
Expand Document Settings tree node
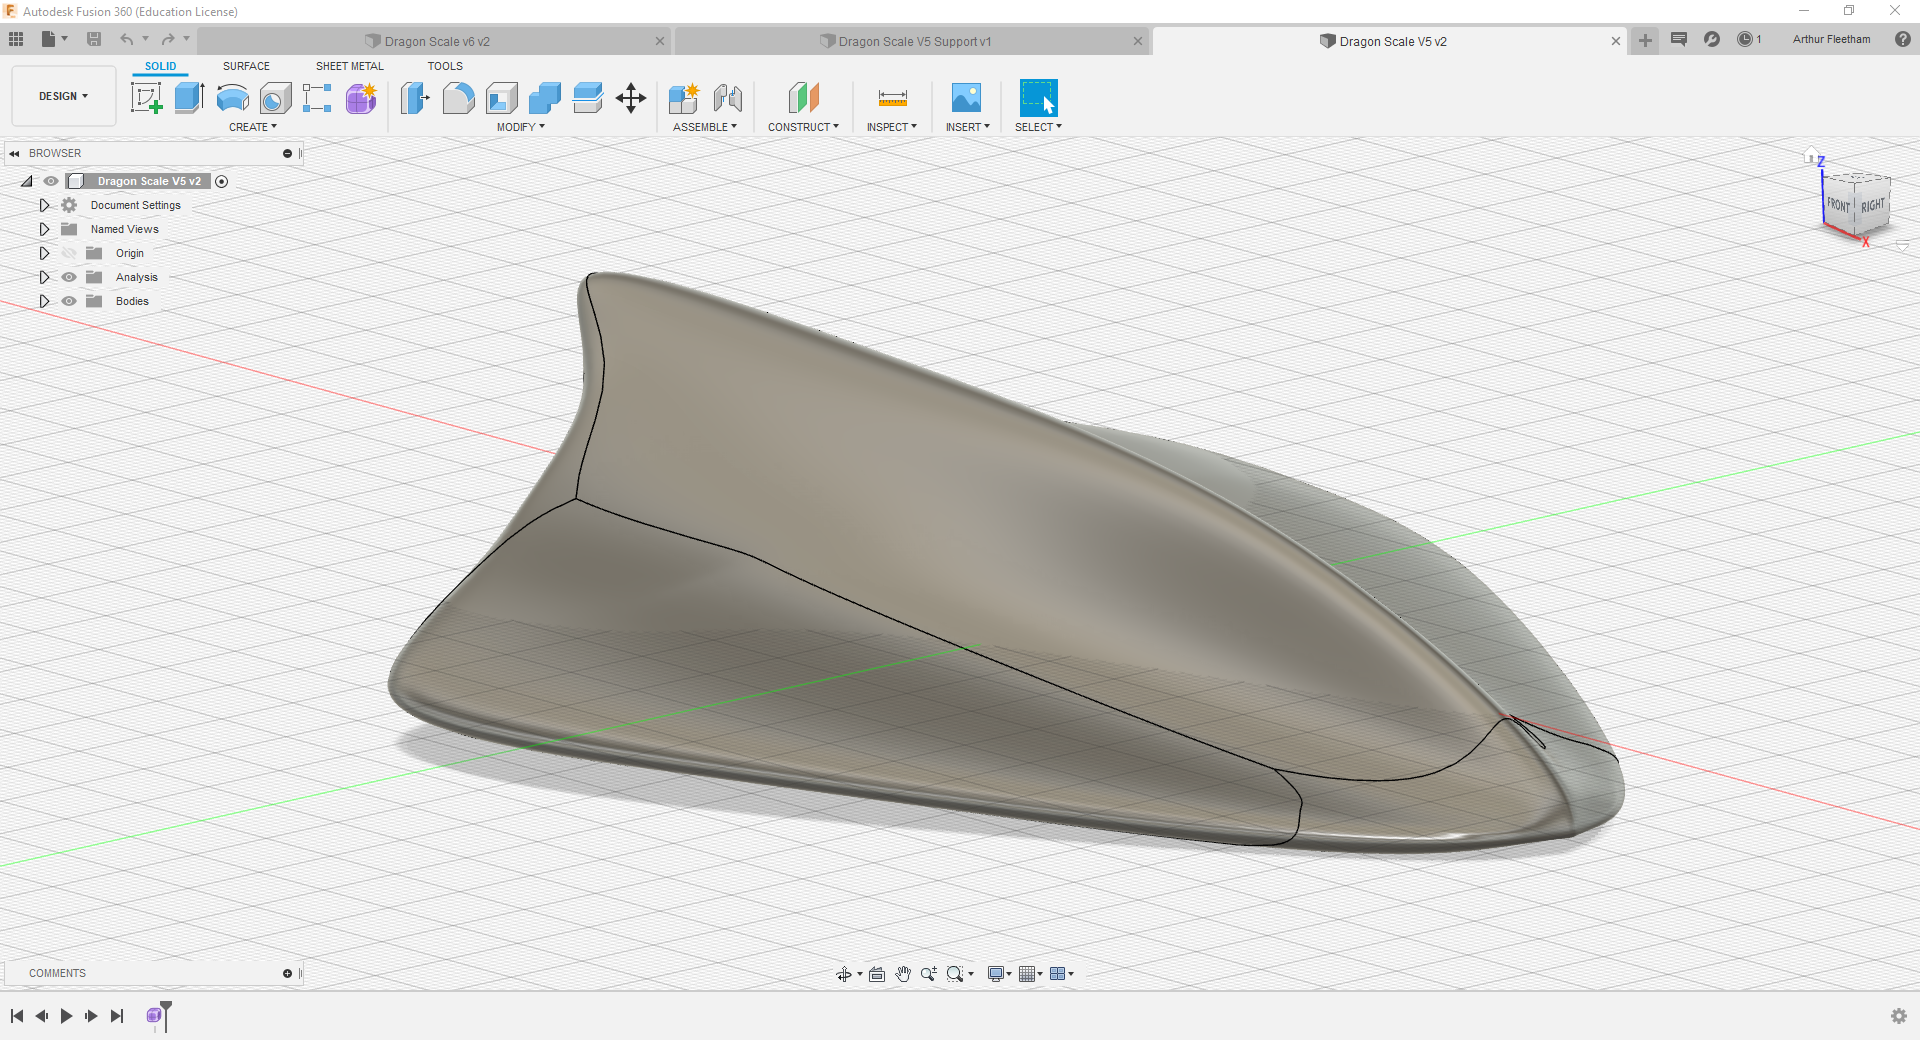point(44,205)
